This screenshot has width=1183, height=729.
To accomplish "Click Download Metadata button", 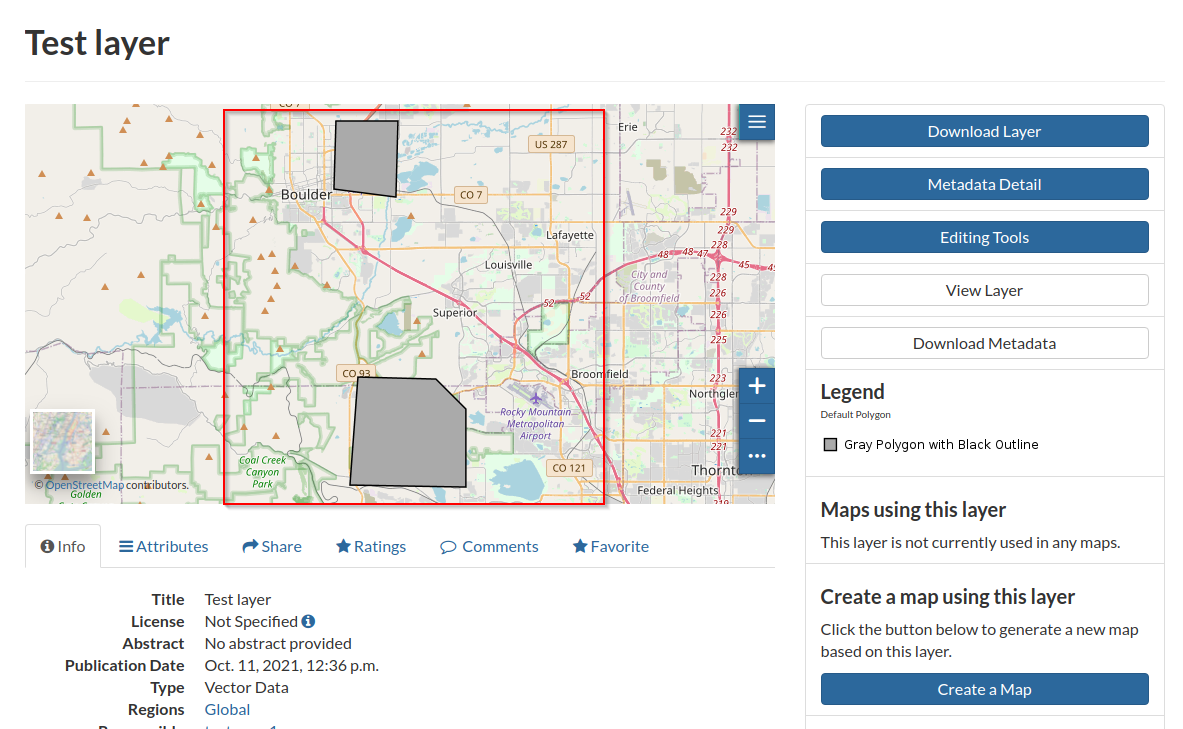I will (x=985, y=343).
